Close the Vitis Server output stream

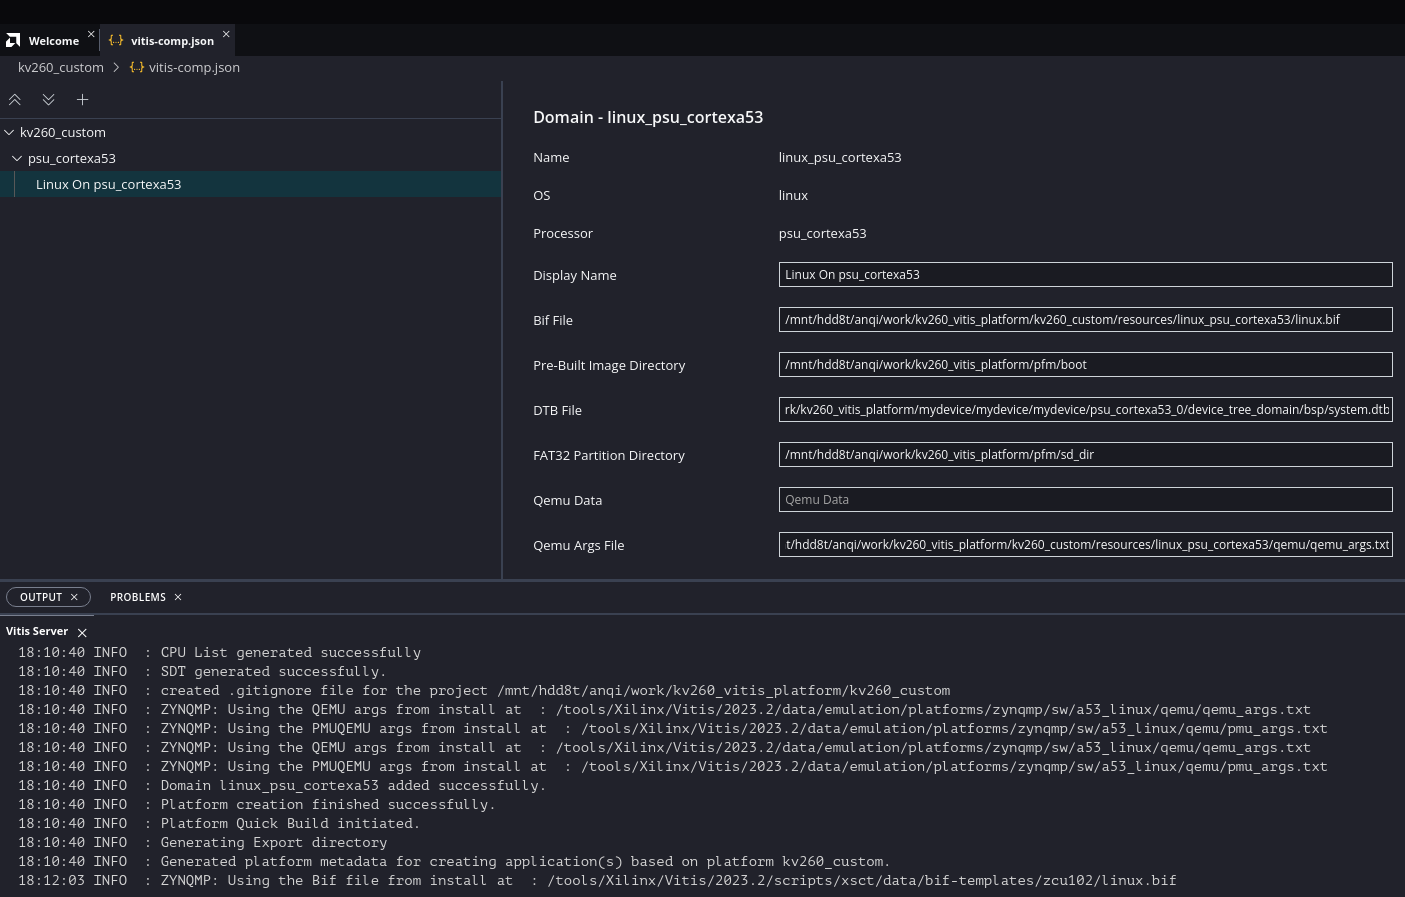click(82, 633)
